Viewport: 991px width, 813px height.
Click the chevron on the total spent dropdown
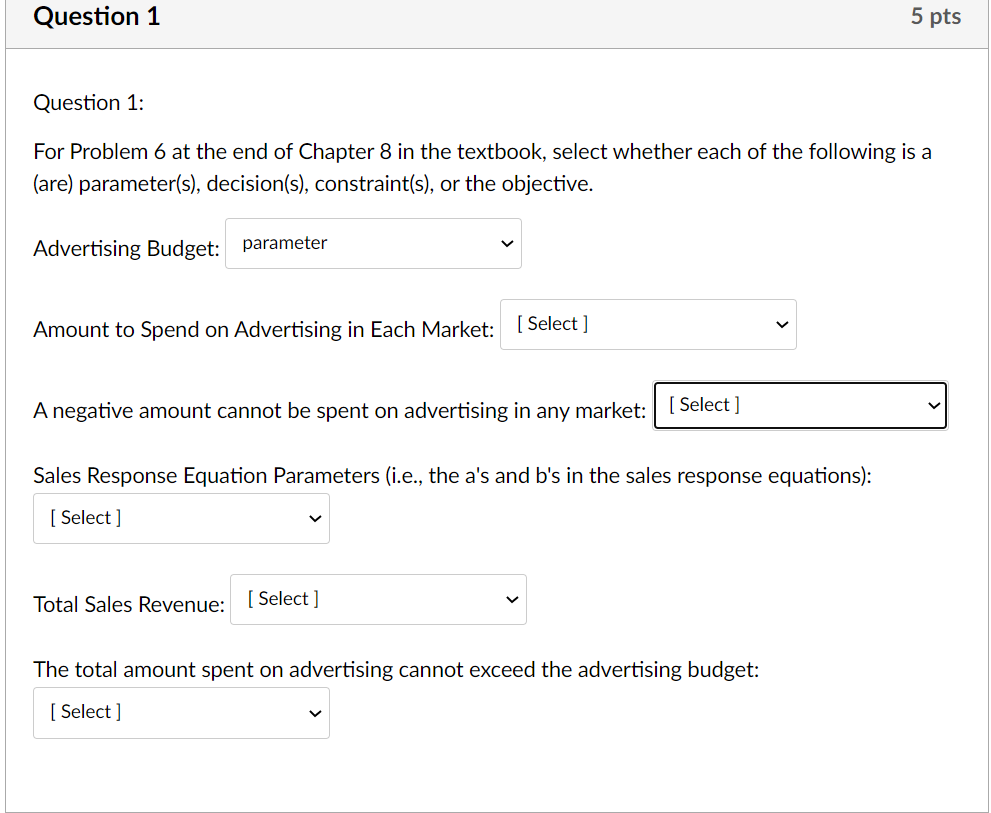(x=314, y=712)
